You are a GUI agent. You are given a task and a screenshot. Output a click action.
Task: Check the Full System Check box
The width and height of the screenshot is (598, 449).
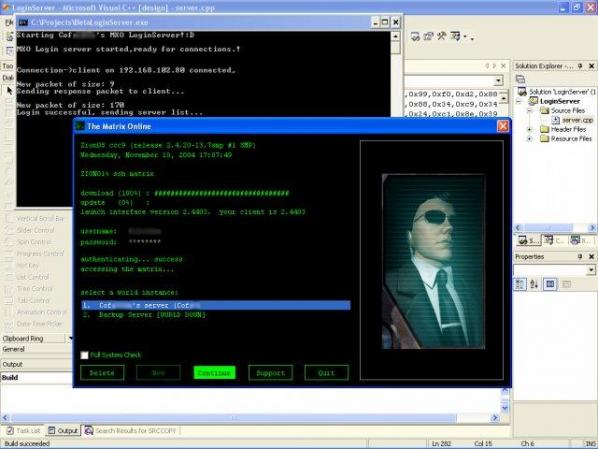(84, 355)
